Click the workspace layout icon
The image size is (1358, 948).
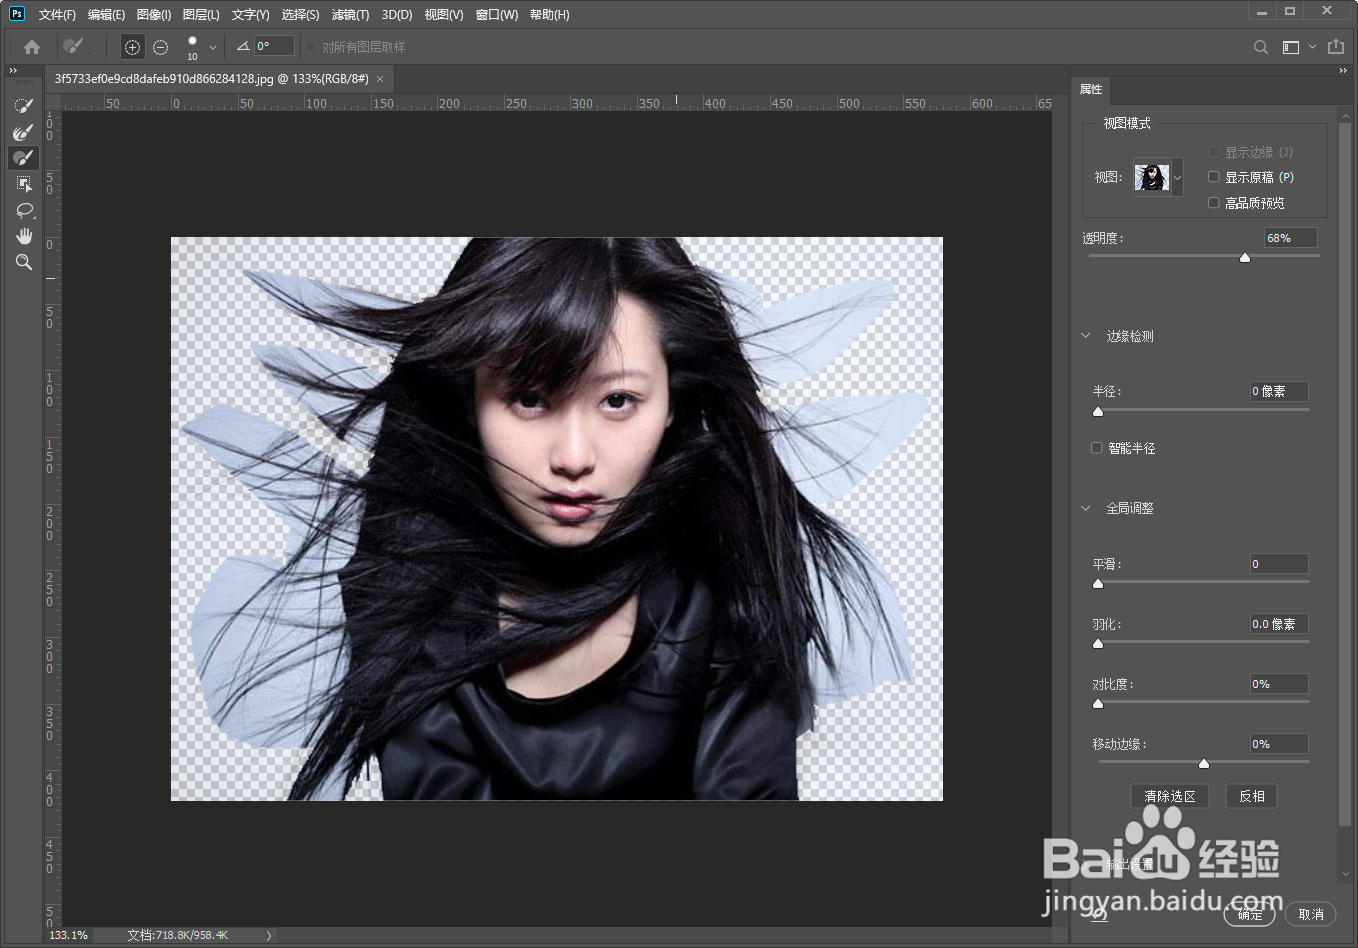[1291, 47]
